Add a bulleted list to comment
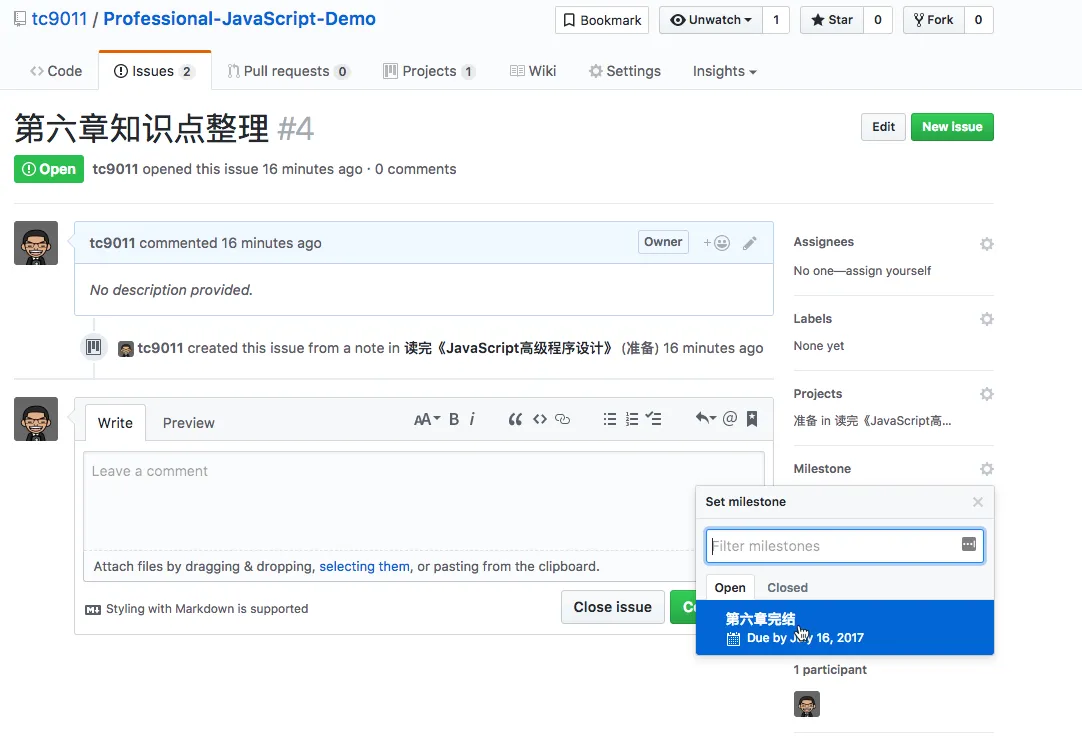This screenshot has height=741, width=1082. [x=610, y=420]
